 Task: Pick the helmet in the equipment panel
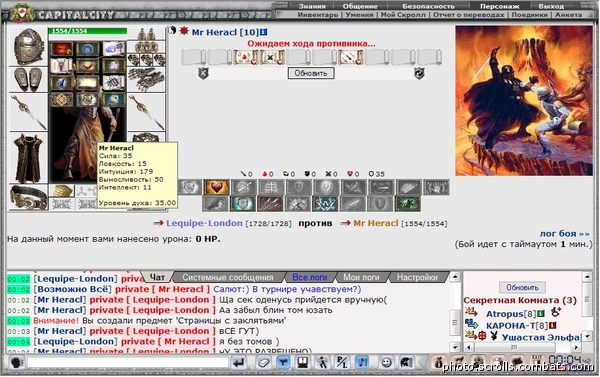tap(28, 46)
